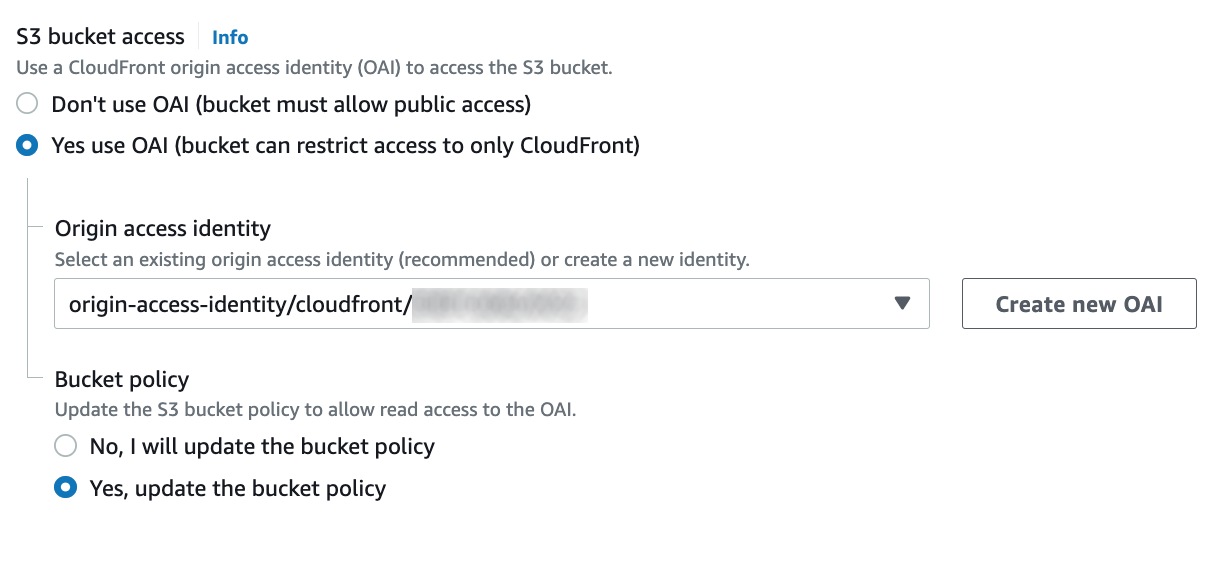Click the "S3 bucket access" section heading
This screenshot has height=562, width=1206.
101,37
